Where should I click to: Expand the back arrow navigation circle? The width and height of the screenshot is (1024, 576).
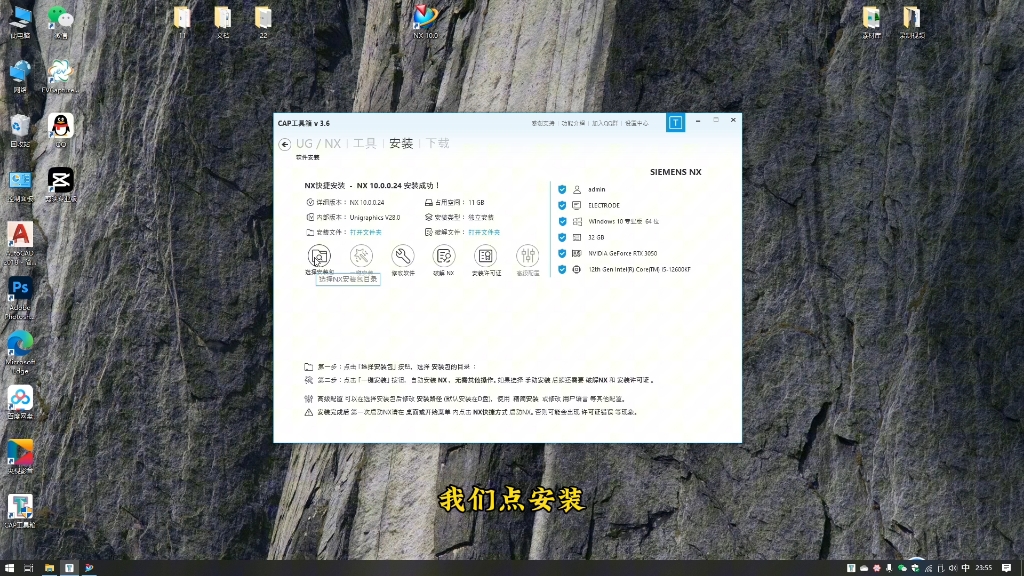(284, 144)
